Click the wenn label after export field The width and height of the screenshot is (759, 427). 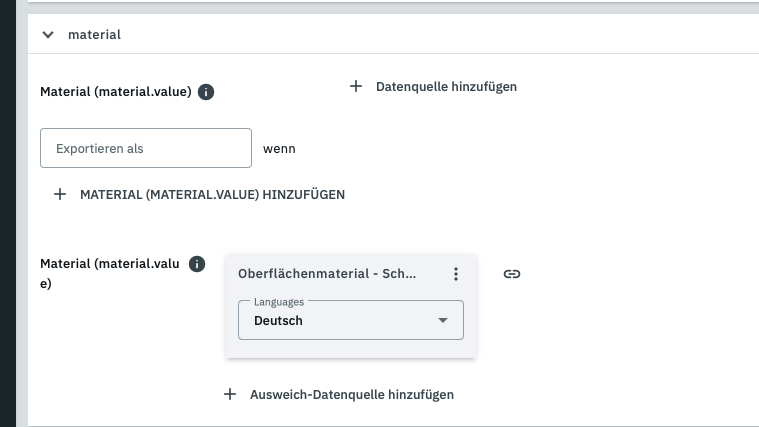click(279, 149)
